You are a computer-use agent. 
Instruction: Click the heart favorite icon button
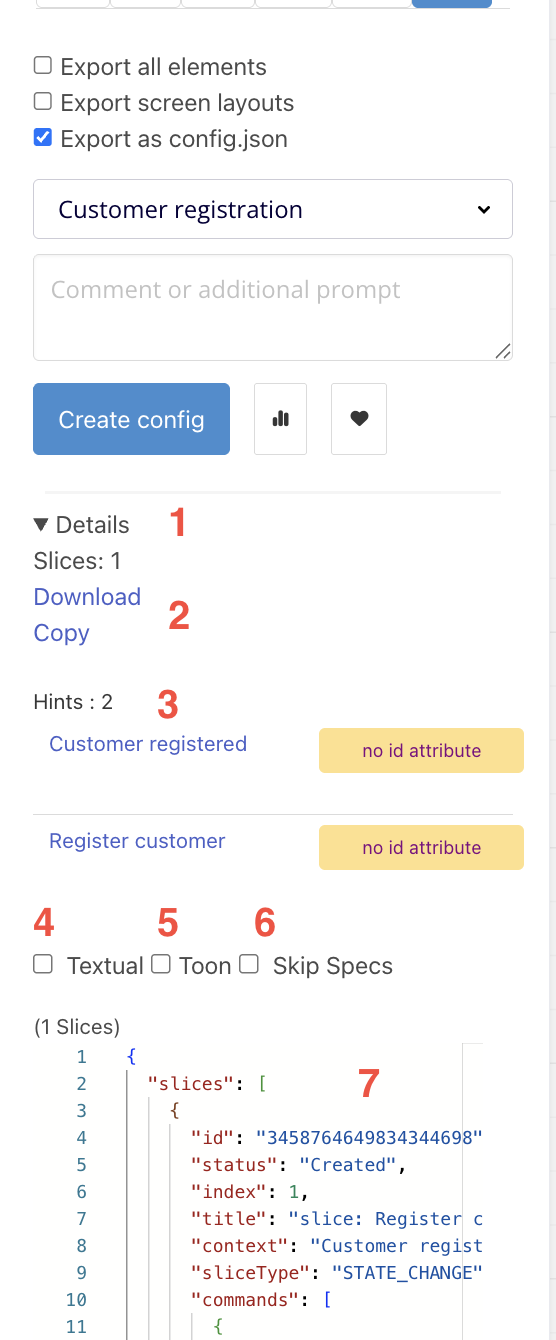359,419
